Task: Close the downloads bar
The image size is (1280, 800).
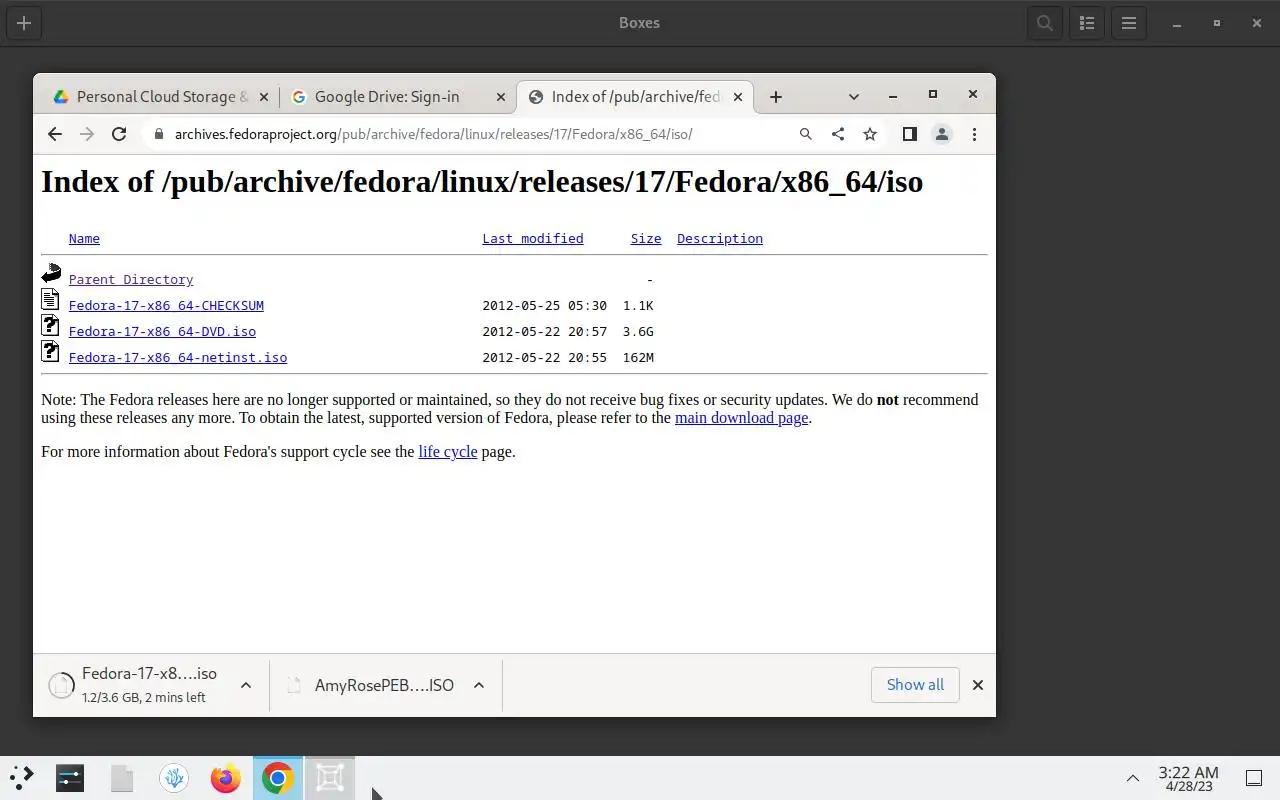Action: click(x=978, y=685)
